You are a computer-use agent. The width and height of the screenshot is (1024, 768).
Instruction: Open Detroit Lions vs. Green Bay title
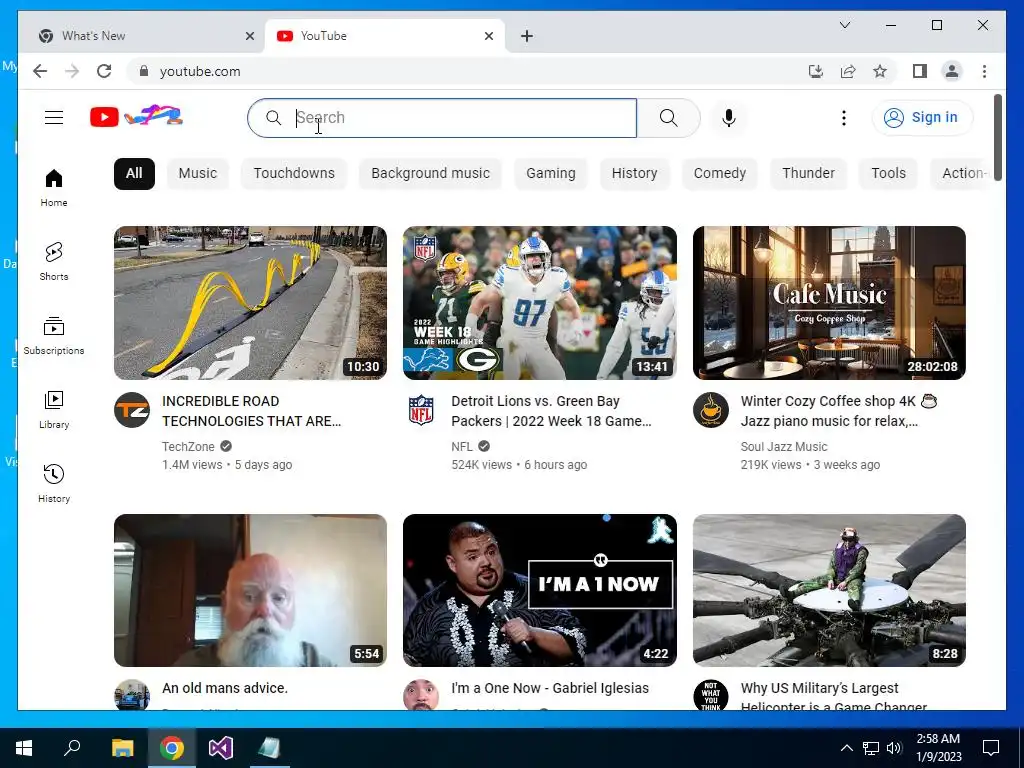(x=551, y=411)
